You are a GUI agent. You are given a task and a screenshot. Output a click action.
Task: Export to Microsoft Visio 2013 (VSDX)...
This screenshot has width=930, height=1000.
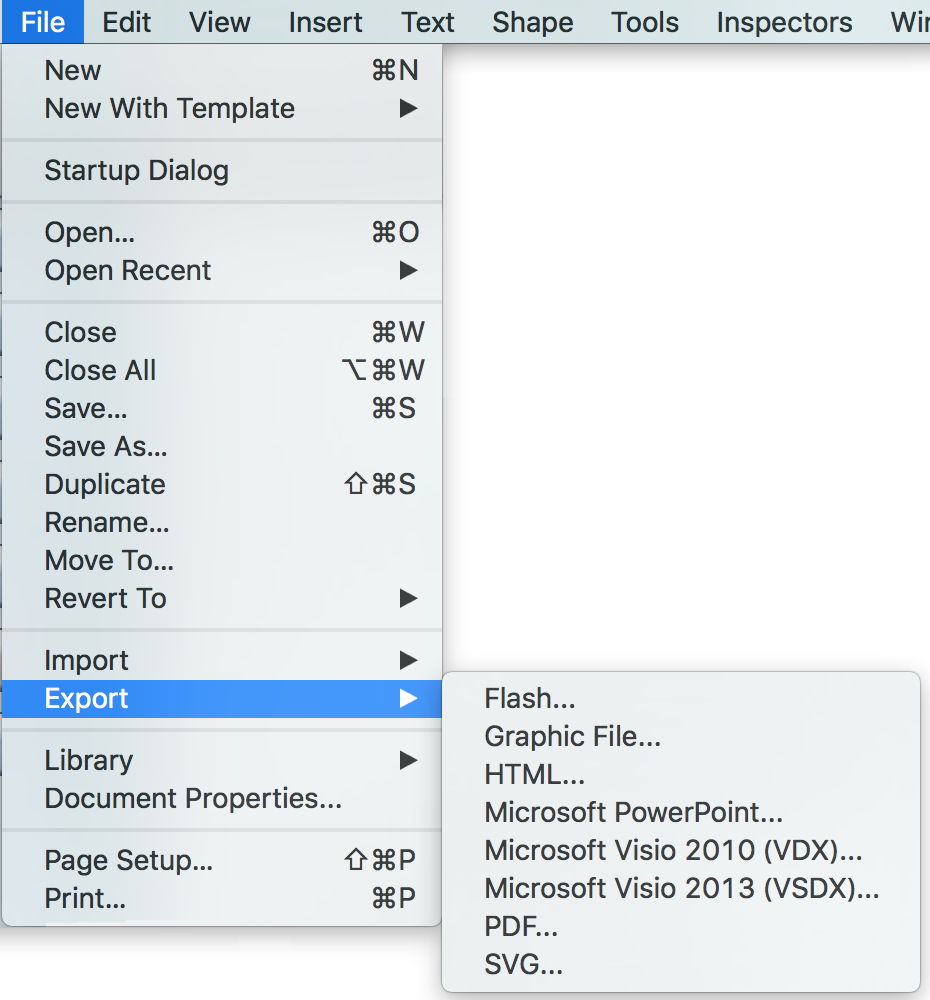point(682,889)
